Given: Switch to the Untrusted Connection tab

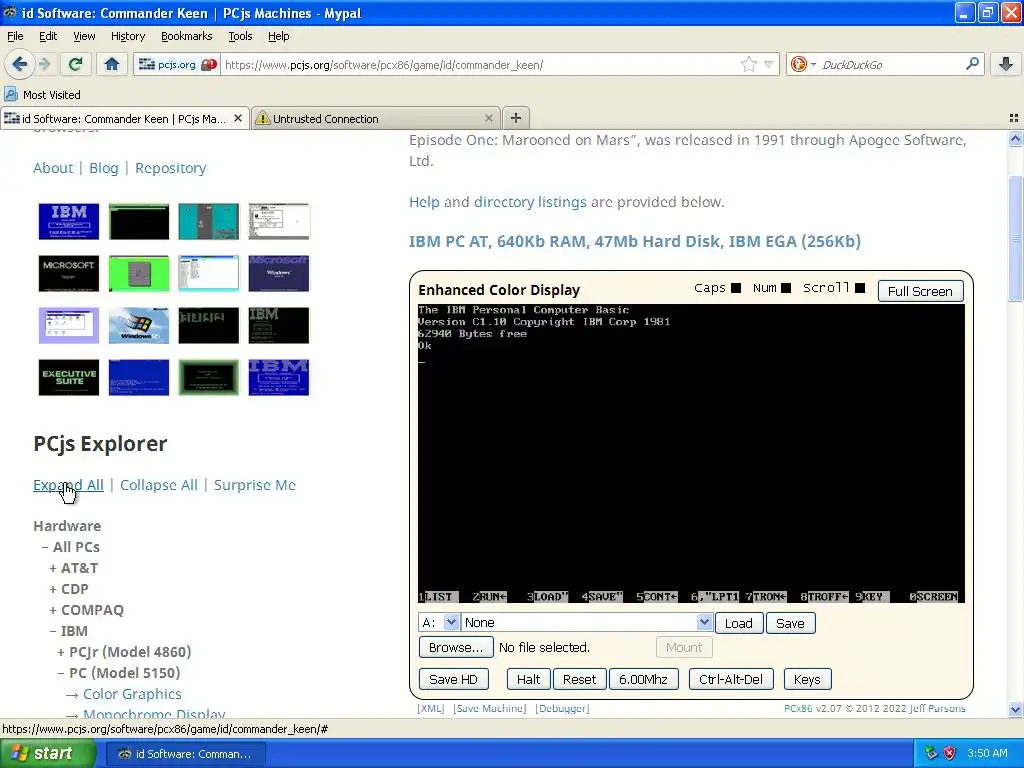Looking at the screenshot, I should [x=376, y=118].
